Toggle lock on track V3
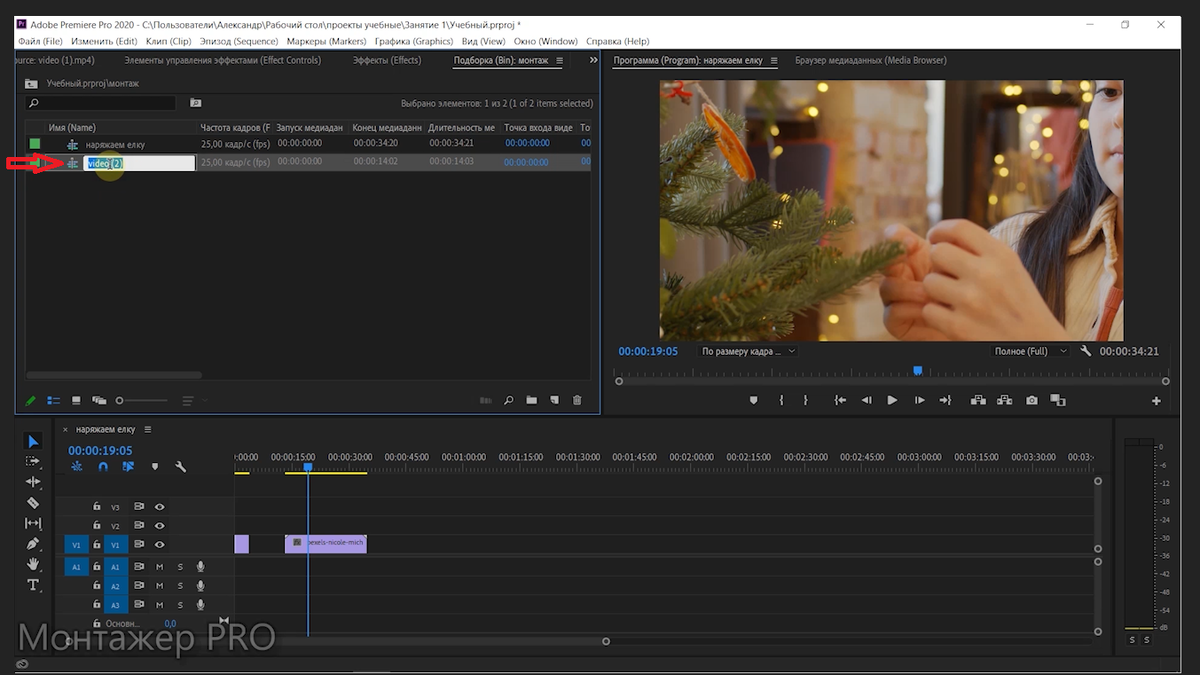The image size is (1200, 675). (97, 507)
